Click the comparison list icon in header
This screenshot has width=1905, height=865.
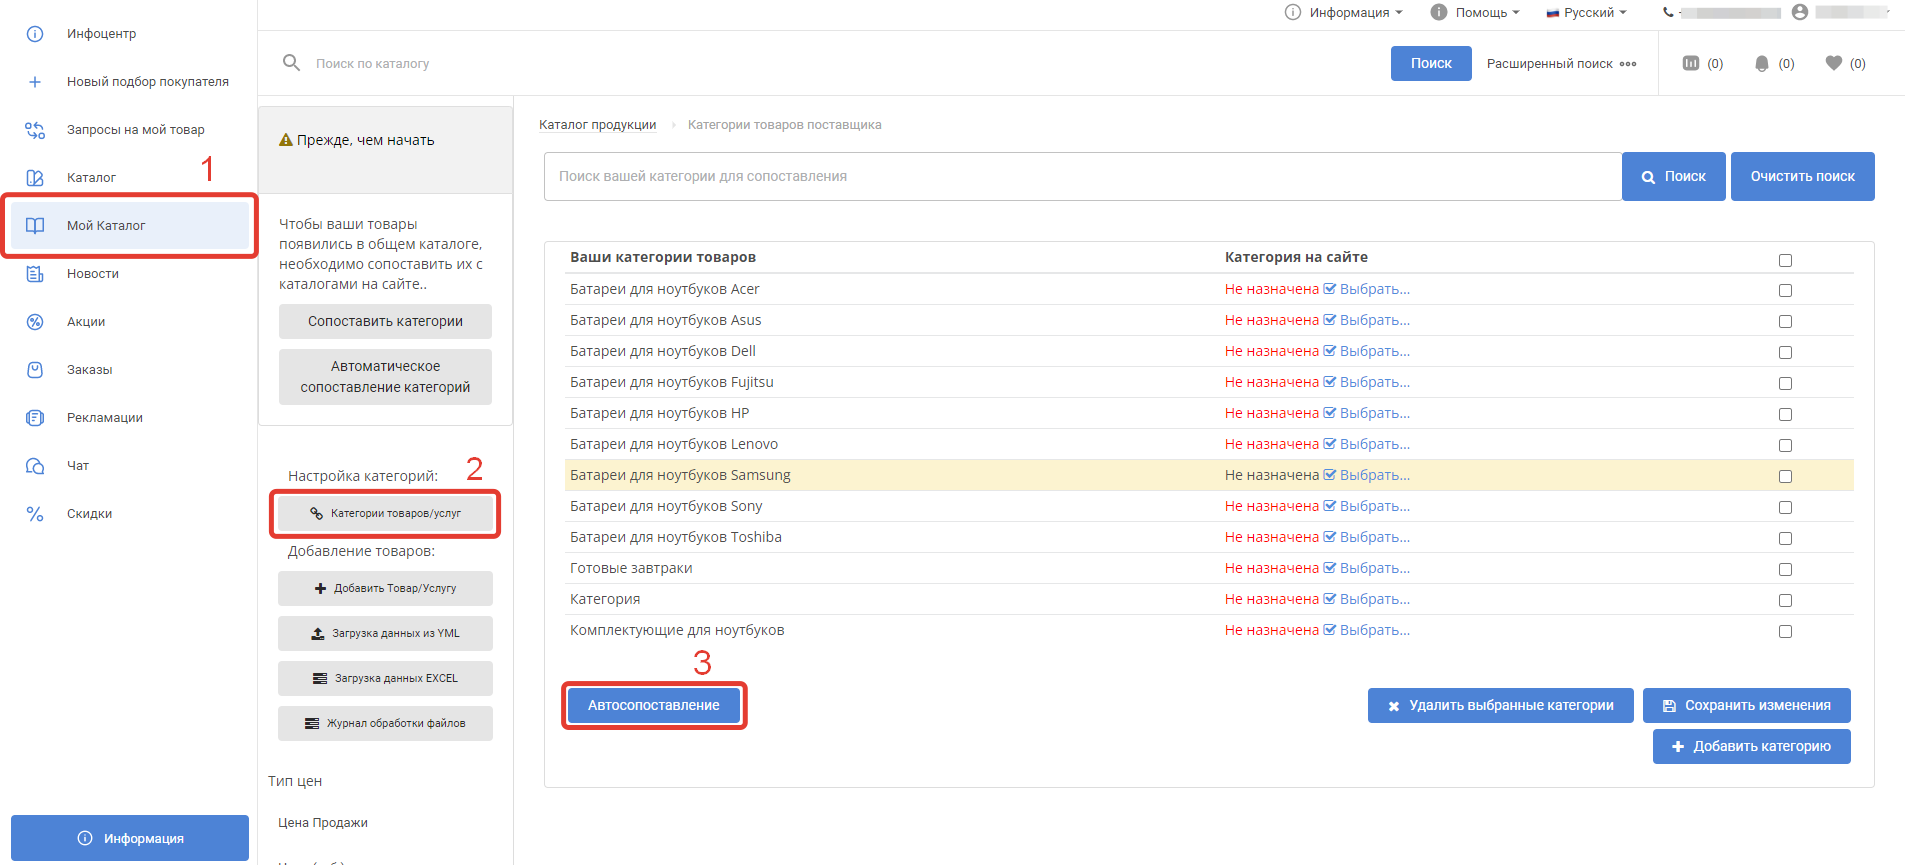click(1691, 63)
